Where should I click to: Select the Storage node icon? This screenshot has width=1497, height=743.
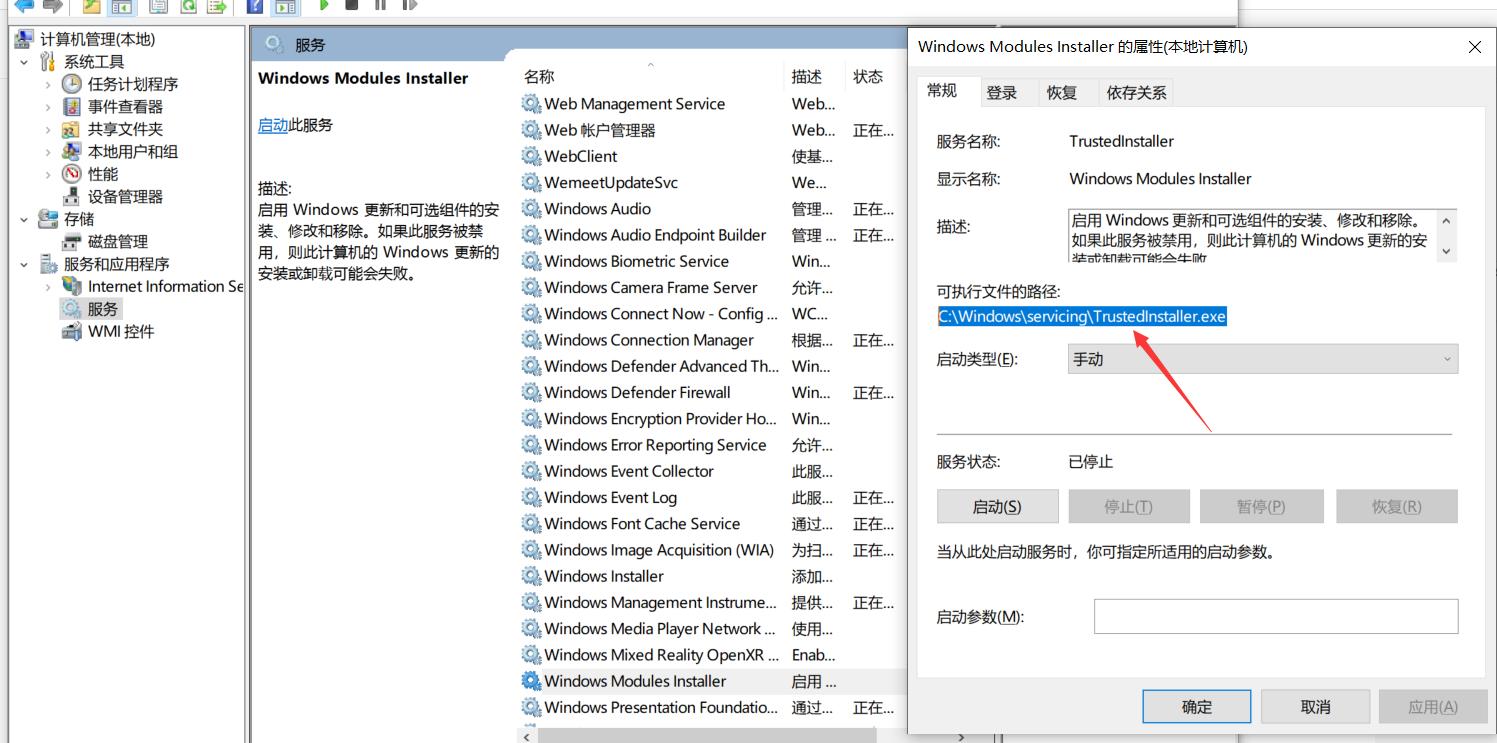pos(48,219)
